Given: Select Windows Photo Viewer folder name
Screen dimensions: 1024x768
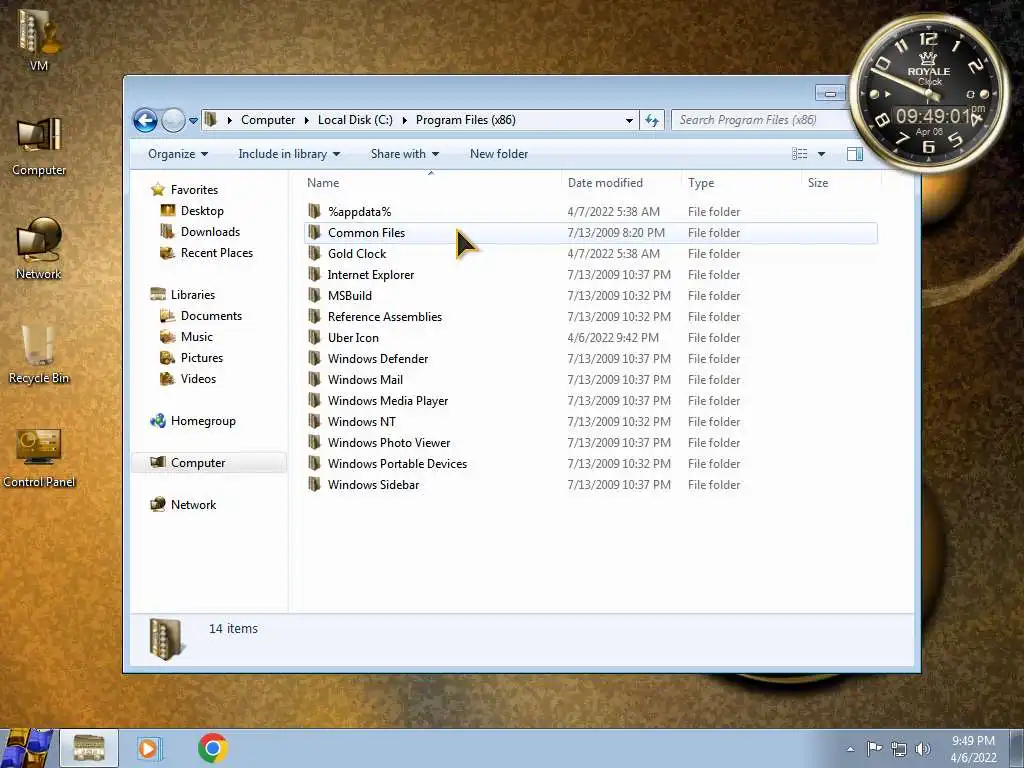Looking at the screenshot, I should click(x=389, y=443).
